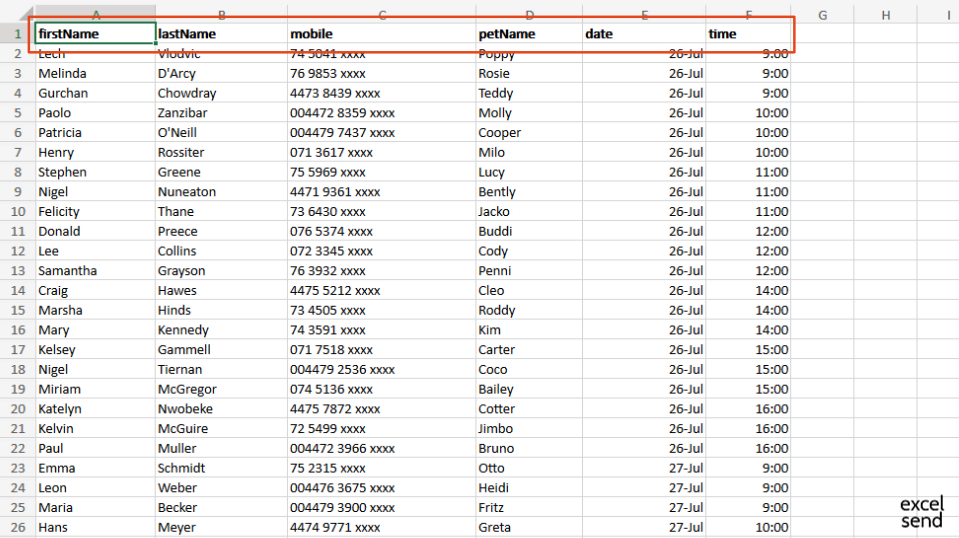Click cell containing Donald
This screenshot has height=538, width=959.
95,231
